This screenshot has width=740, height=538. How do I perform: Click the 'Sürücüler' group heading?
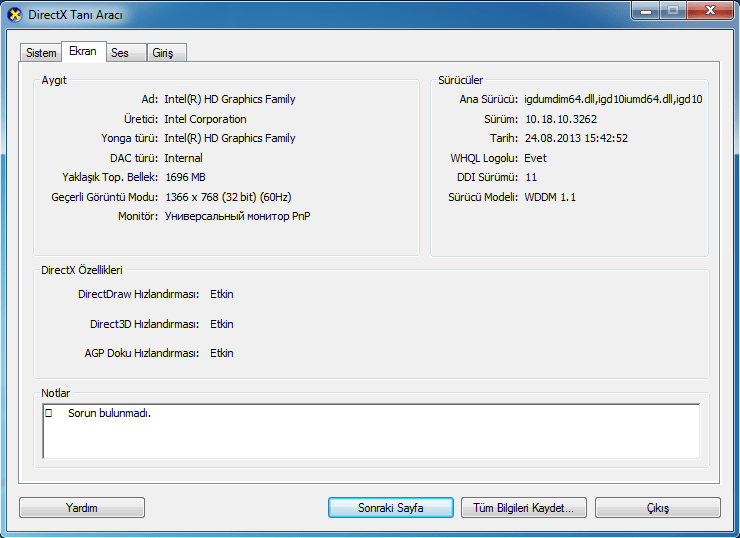pos(461,80)
